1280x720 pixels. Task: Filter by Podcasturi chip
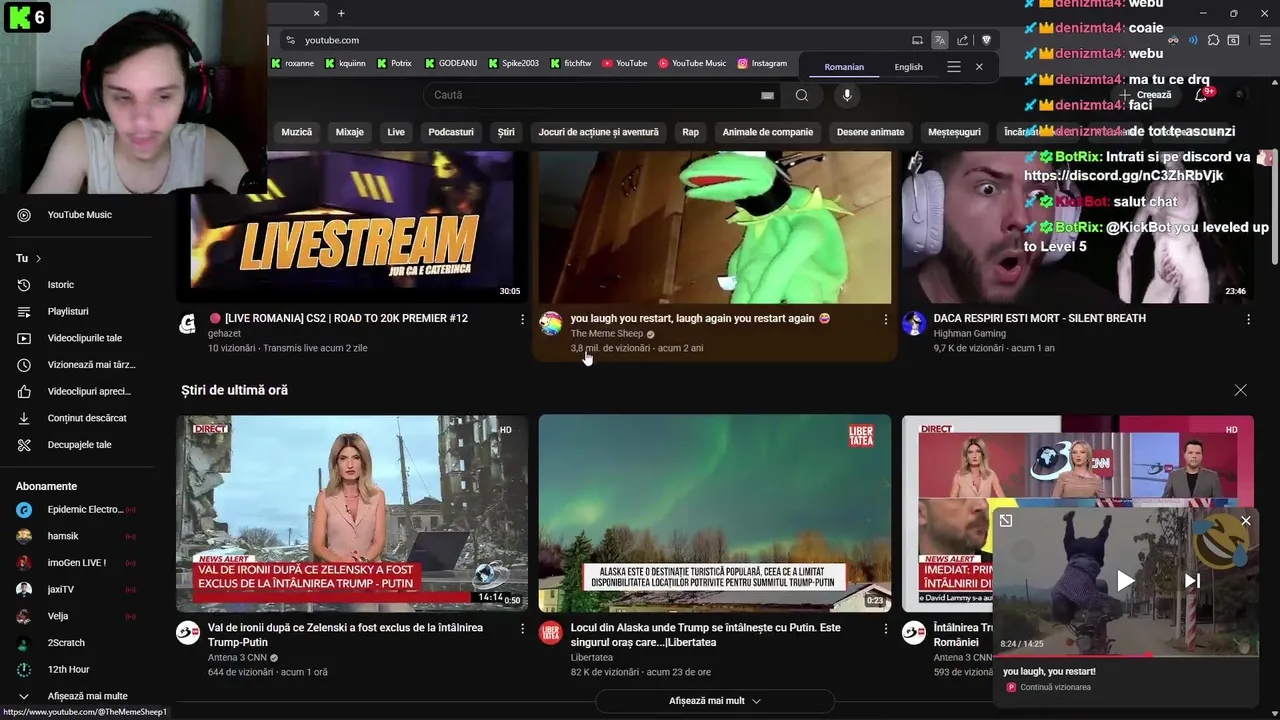pyautogui.click(x=451, y=132)
